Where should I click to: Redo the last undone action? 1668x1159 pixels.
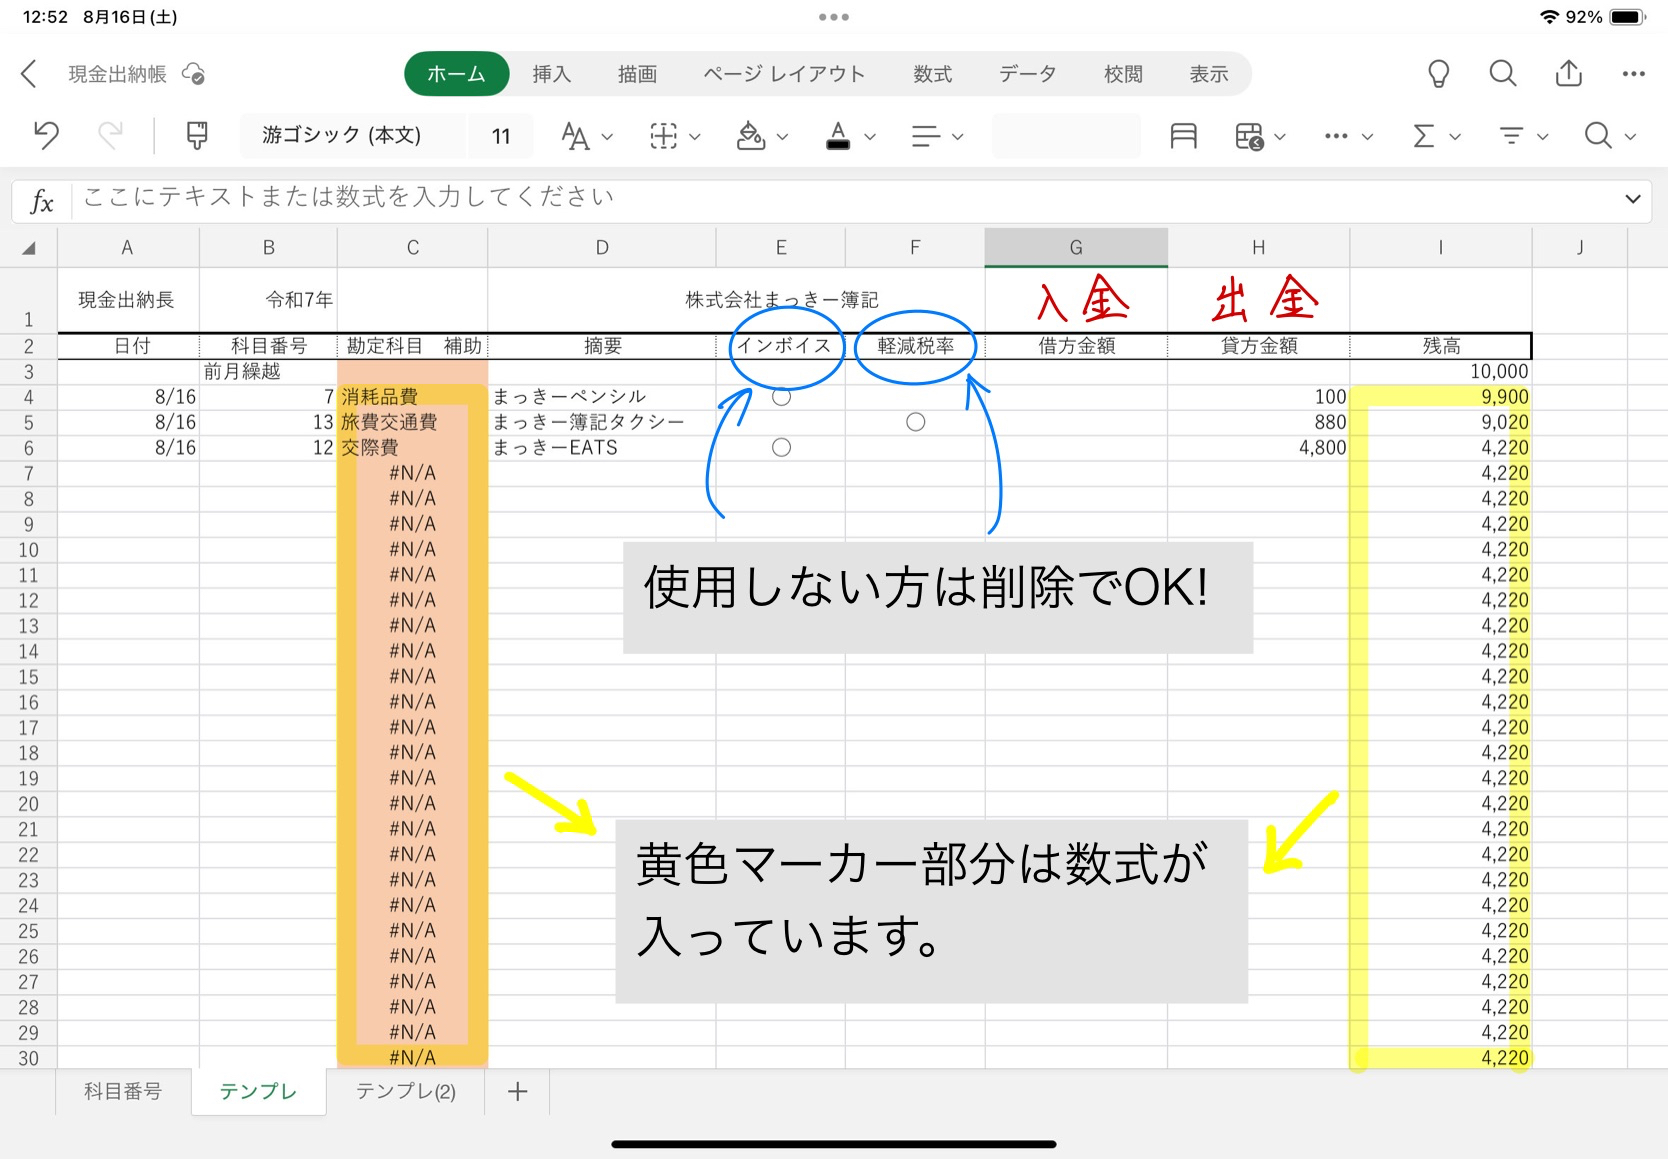click(x=110, y=135)
